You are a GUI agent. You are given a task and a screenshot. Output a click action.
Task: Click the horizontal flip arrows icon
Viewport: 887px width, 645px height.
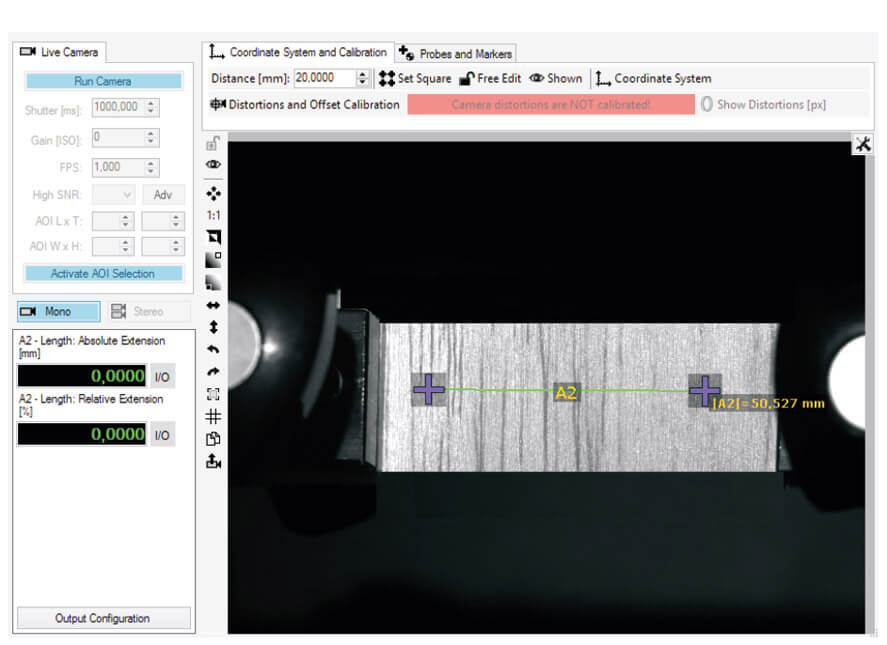pos(213,306)
